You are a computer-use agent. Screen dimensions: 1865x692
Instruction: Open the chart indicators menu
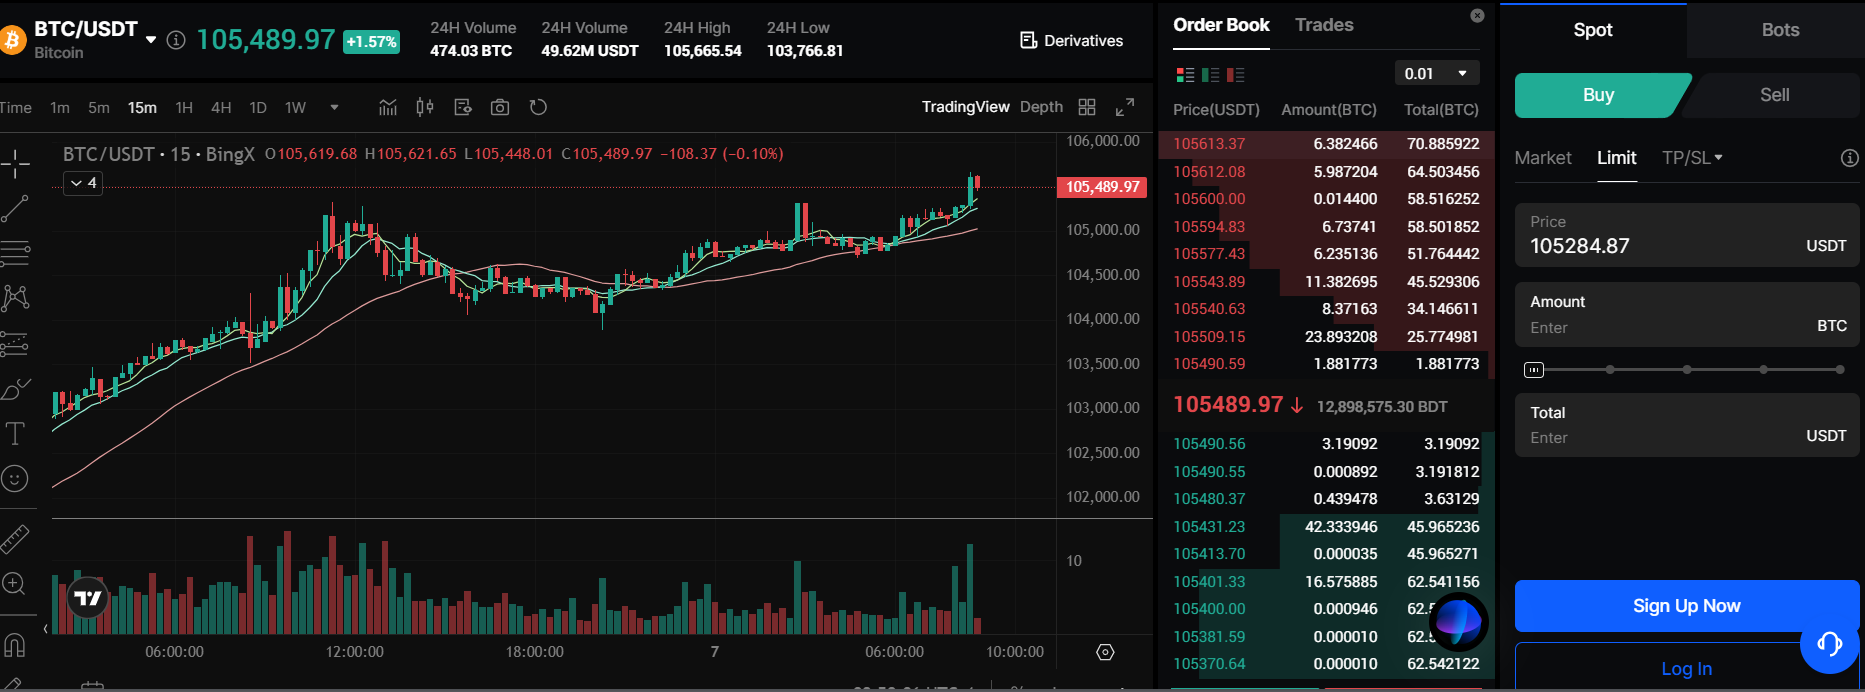(x=388, y=107)
